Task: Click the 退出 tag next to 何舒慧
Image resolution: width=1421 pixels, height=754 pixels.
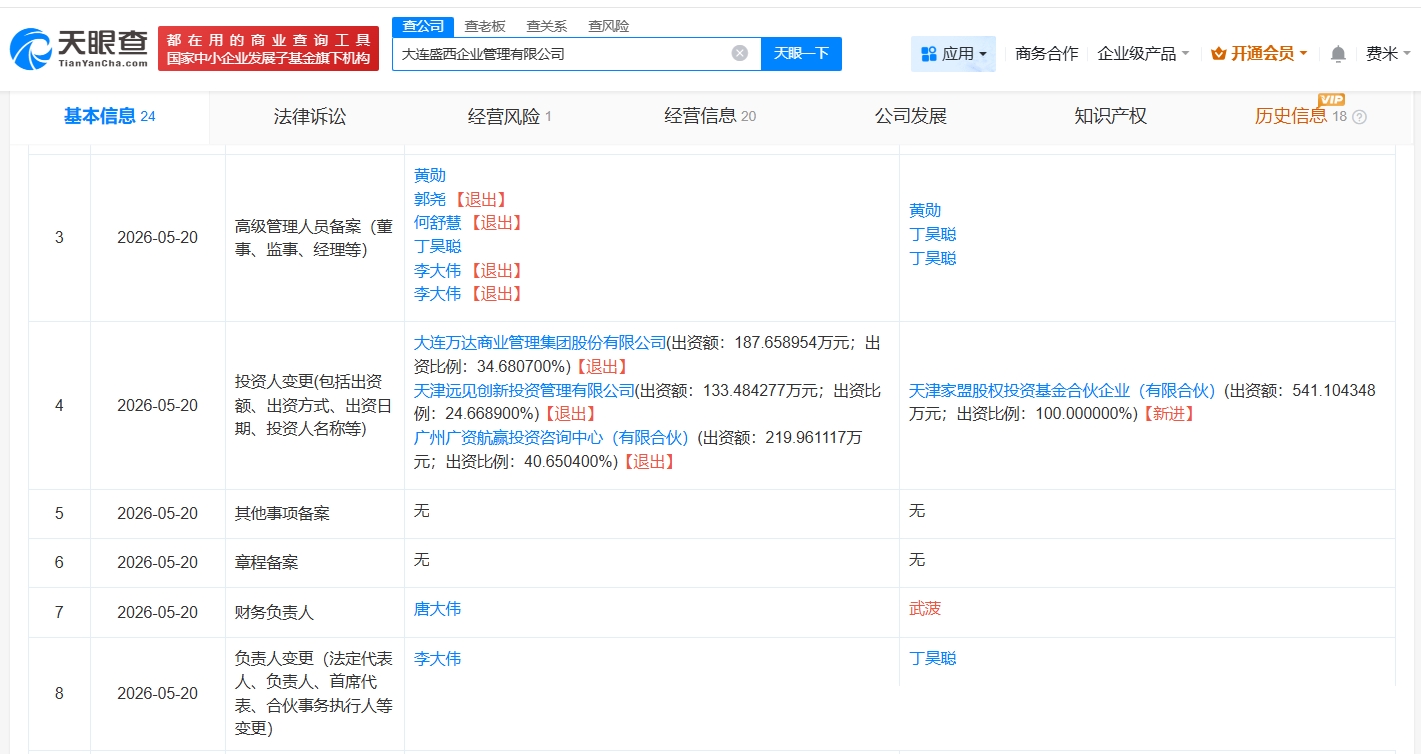Action: [497, 222]
